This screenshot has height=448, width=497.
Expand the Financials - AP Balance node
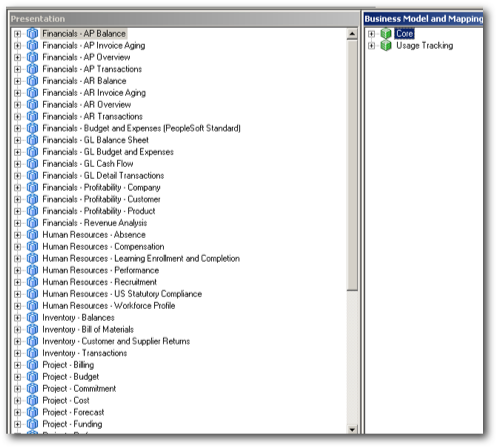tap(18, 34)
